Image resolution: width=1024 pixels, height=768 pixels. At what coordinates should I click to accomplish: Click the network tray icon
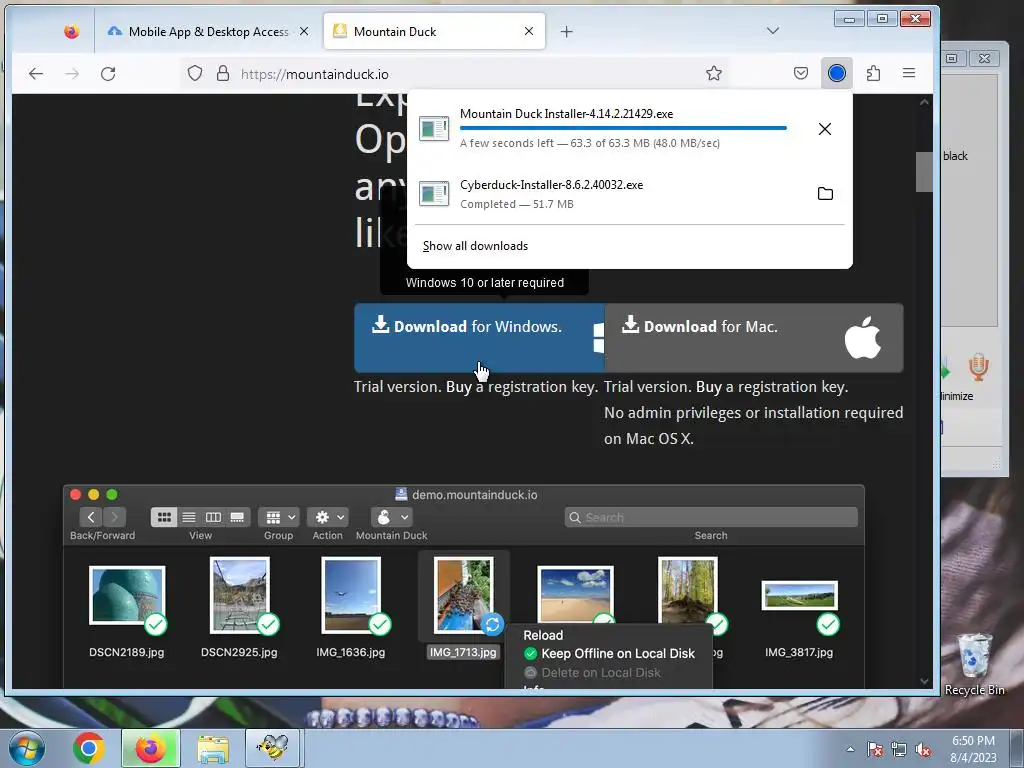tap(899, 749)
